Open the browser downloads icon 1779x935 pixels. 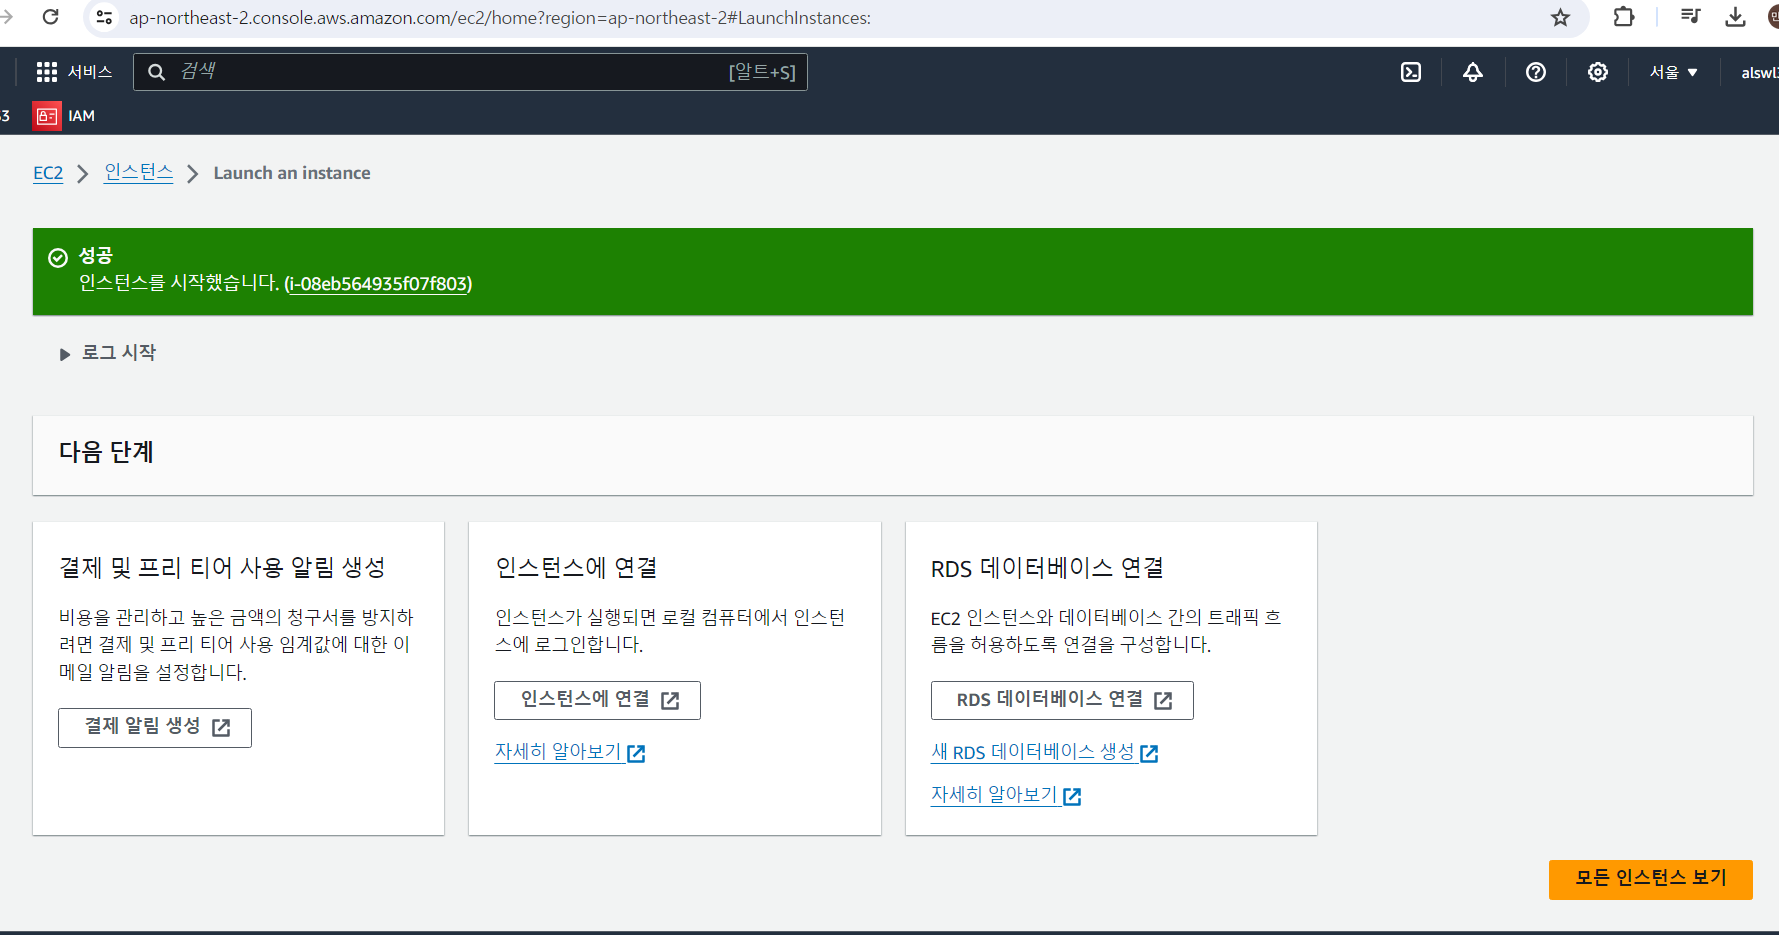(x=1736, y=17)
